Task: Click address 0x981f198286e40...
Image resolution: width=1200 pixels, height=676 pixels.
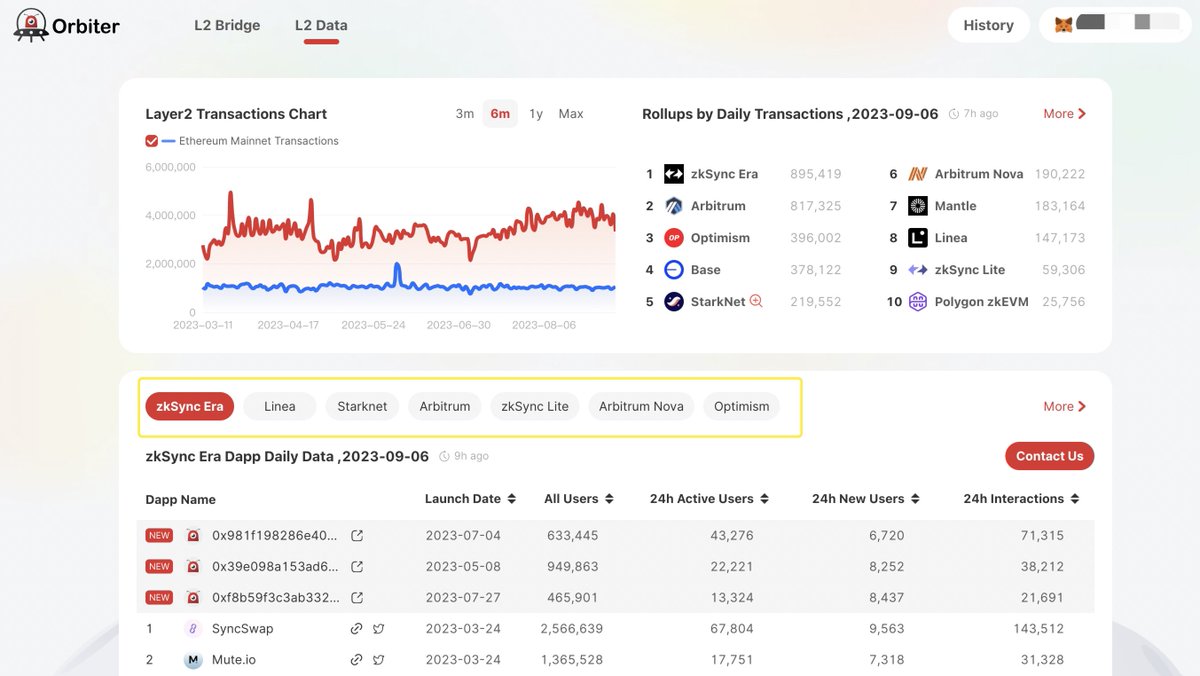Action: coord(275,535)
